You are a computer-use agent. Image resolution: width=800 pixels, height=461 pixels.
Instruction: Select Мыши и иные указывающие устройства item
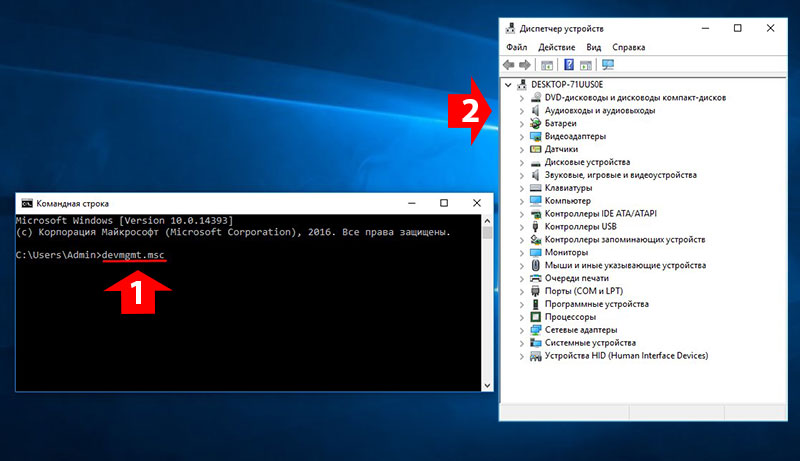coord(625,265)
